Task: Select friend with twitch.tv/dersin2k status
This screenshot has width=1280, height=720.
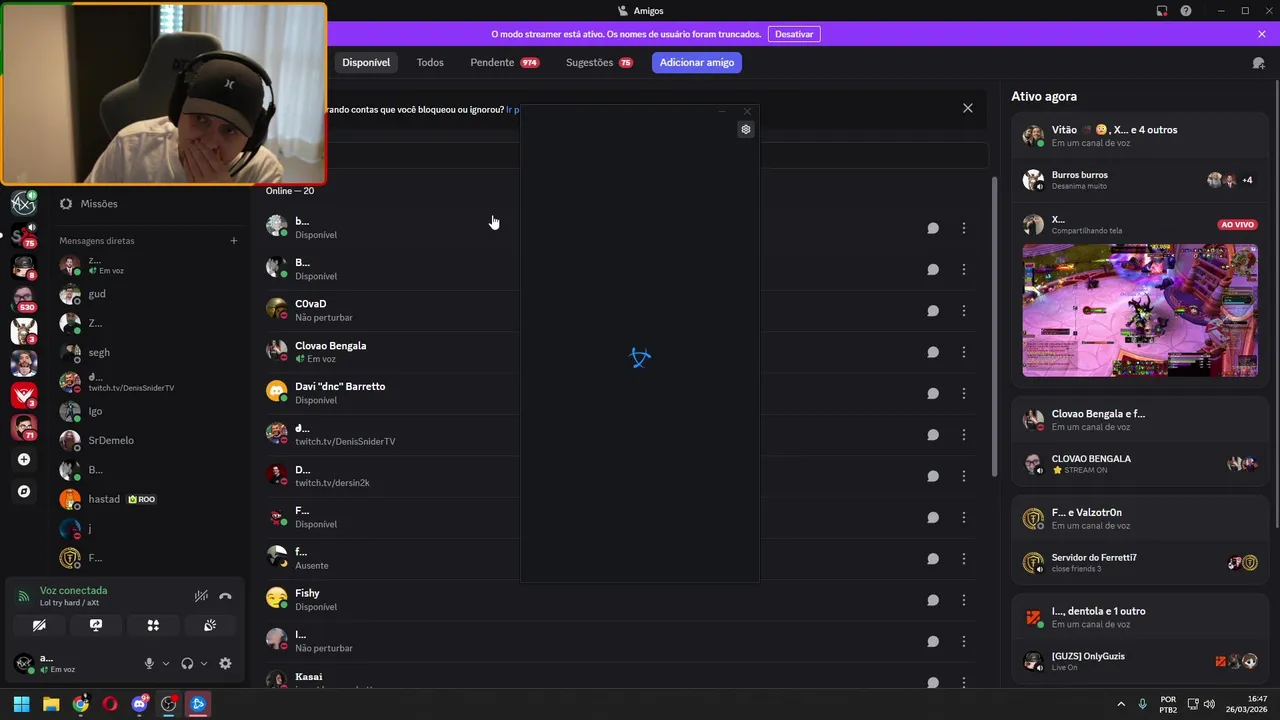Action: pos(620,476)
